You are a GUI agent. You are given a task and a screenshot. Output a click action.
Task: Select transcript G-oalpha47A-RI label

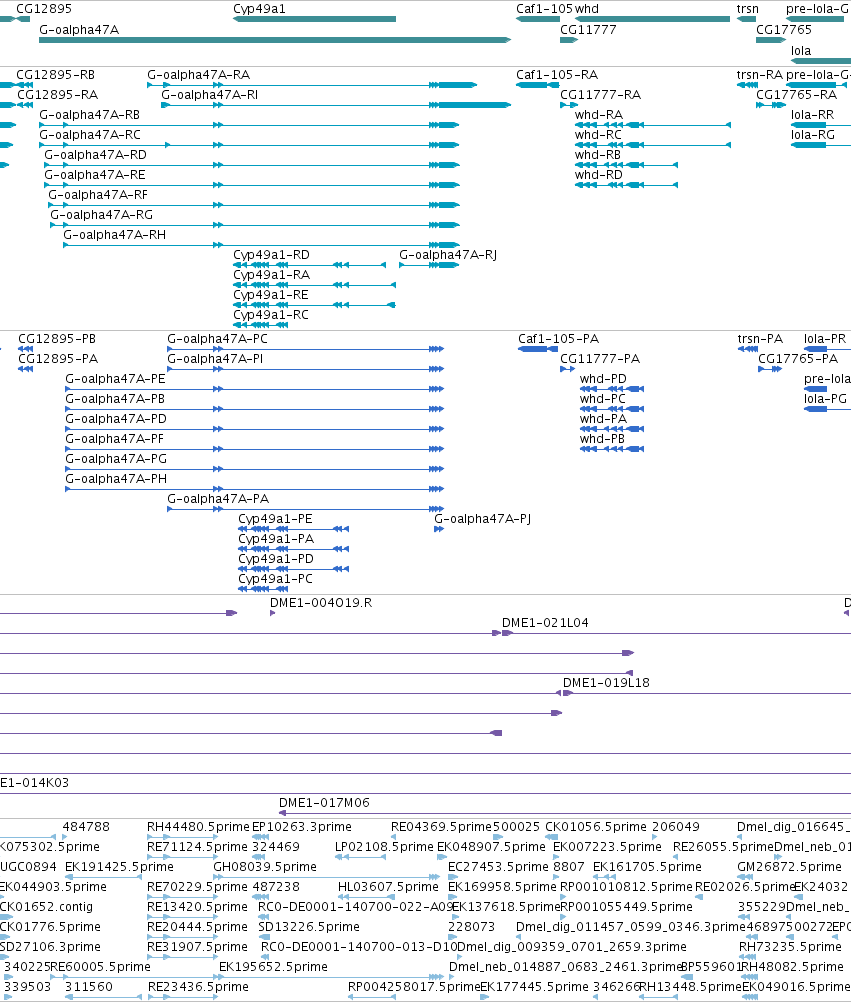click(210, 95)
